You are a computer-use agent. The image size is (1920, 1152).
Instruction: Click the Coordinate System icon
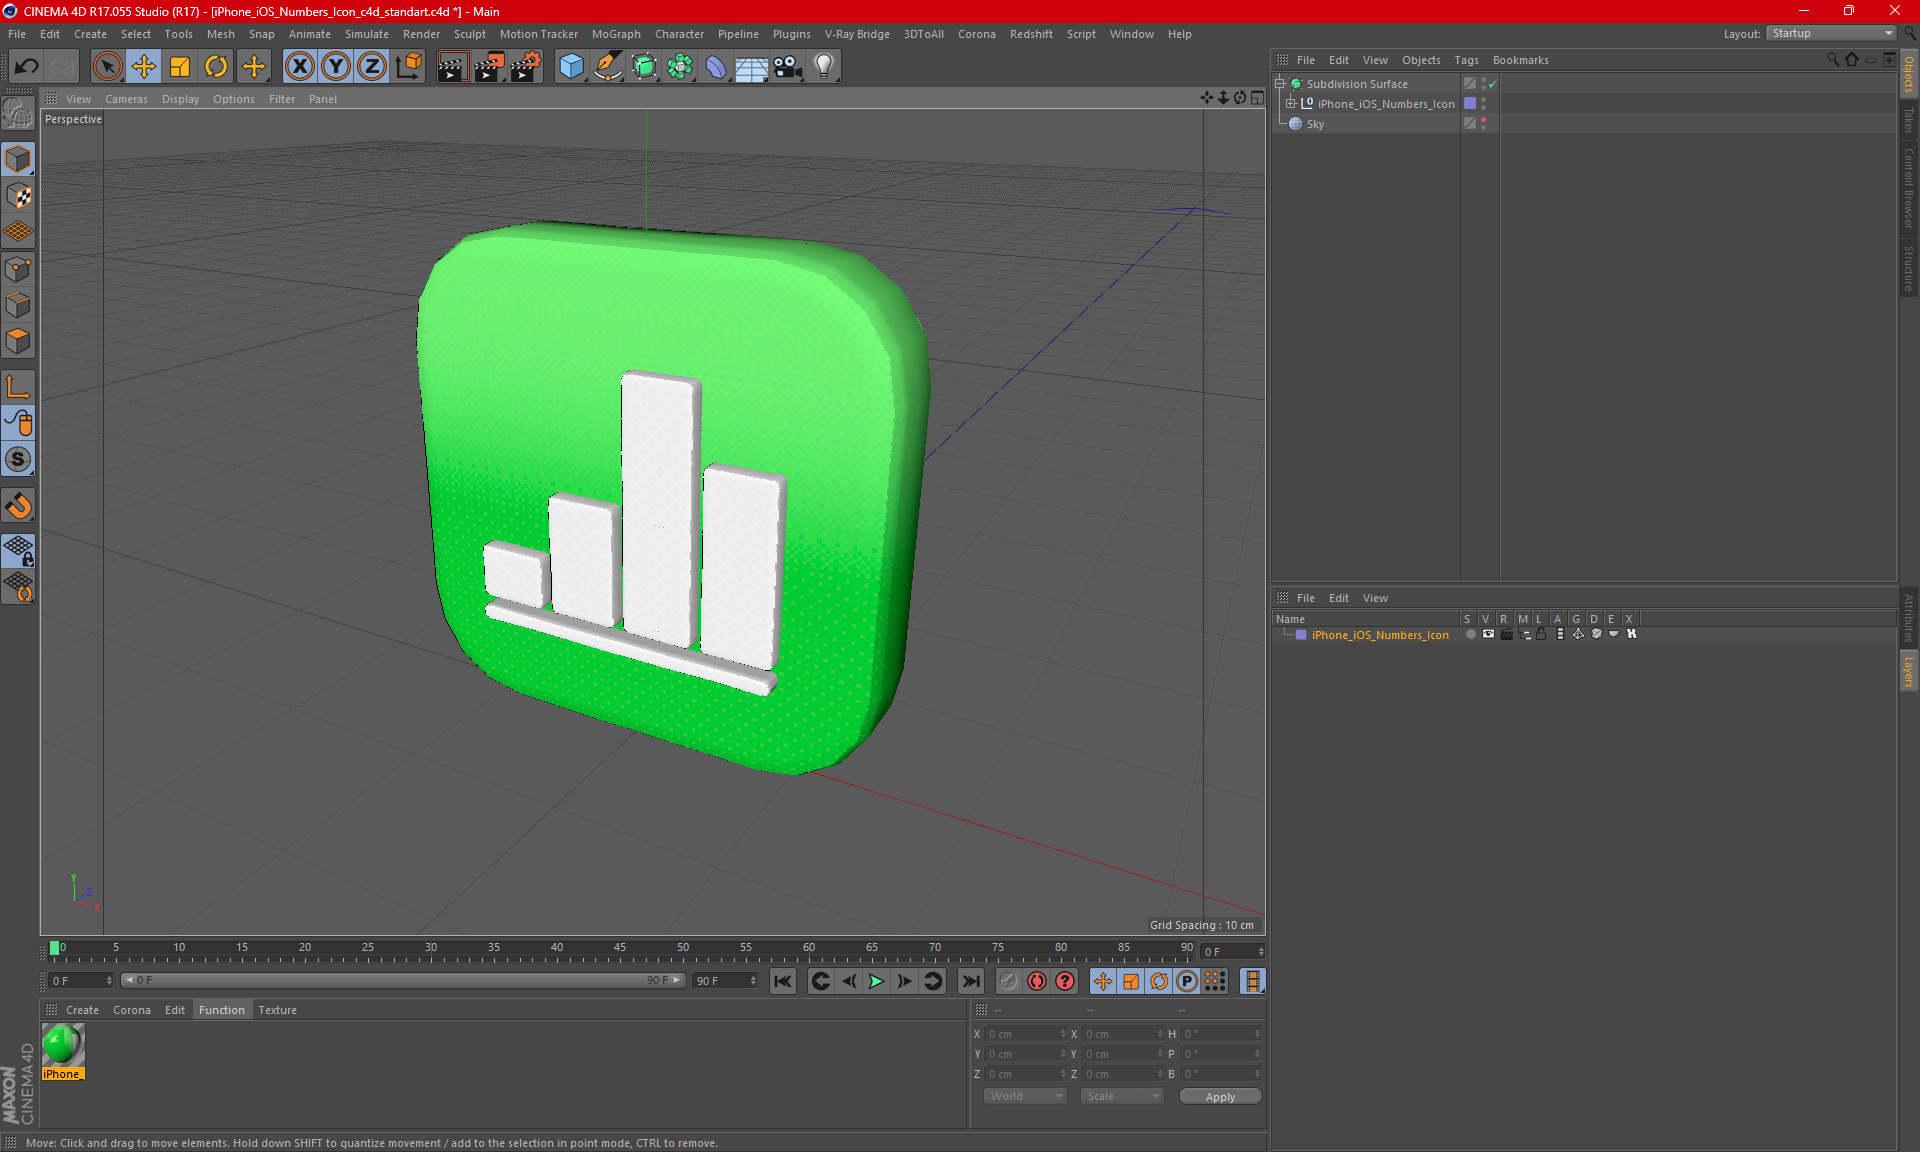tap(408, 66)
